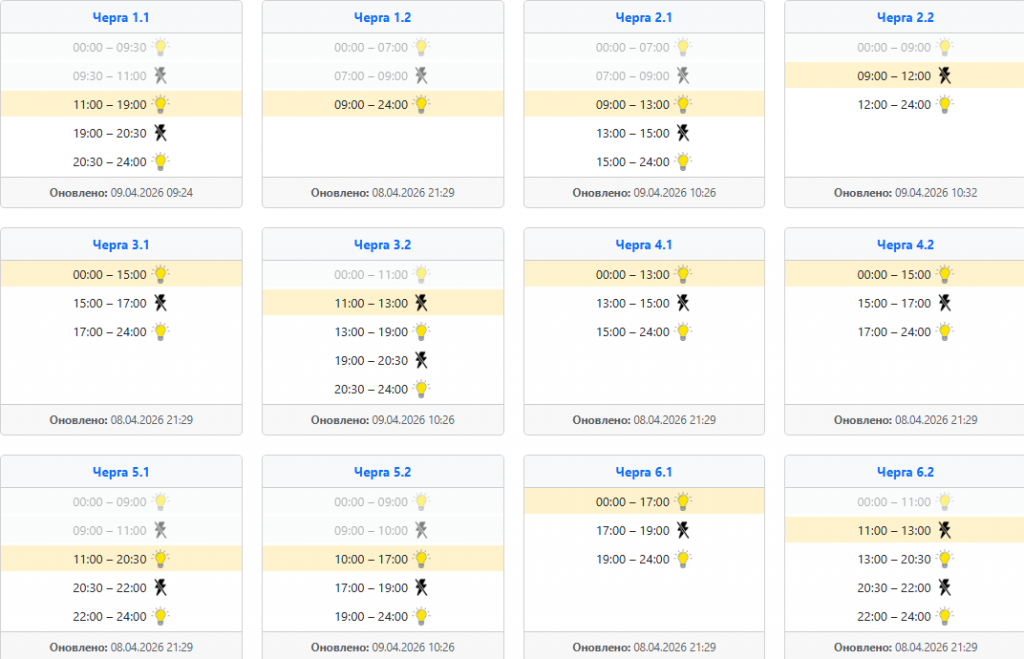
Task: Click outage icon for 17:00 – 19:00 in Черга 6.1
Action: (x=683, y=530)
